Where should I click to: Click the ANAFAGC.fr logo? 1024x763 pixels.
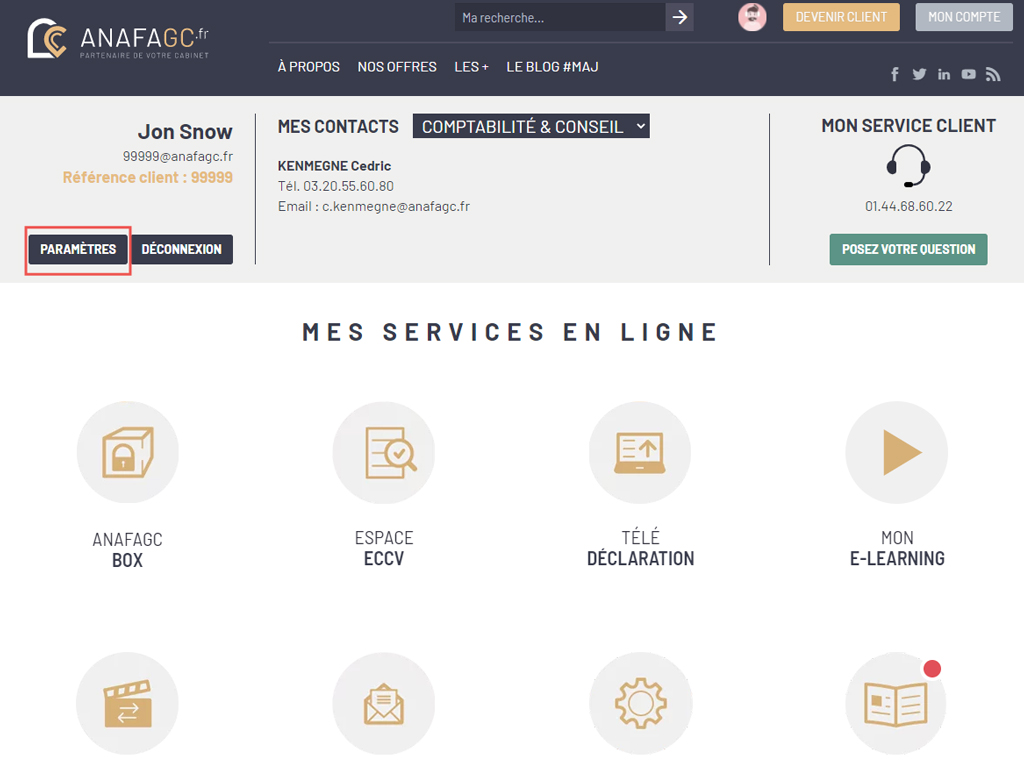click(118, 39)
